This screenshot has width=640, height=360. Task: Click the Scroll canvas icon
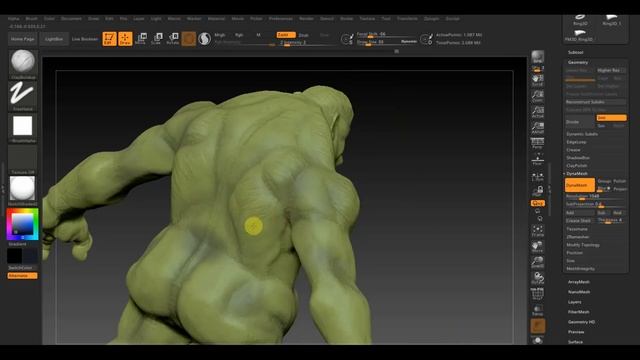pos(538,80)
